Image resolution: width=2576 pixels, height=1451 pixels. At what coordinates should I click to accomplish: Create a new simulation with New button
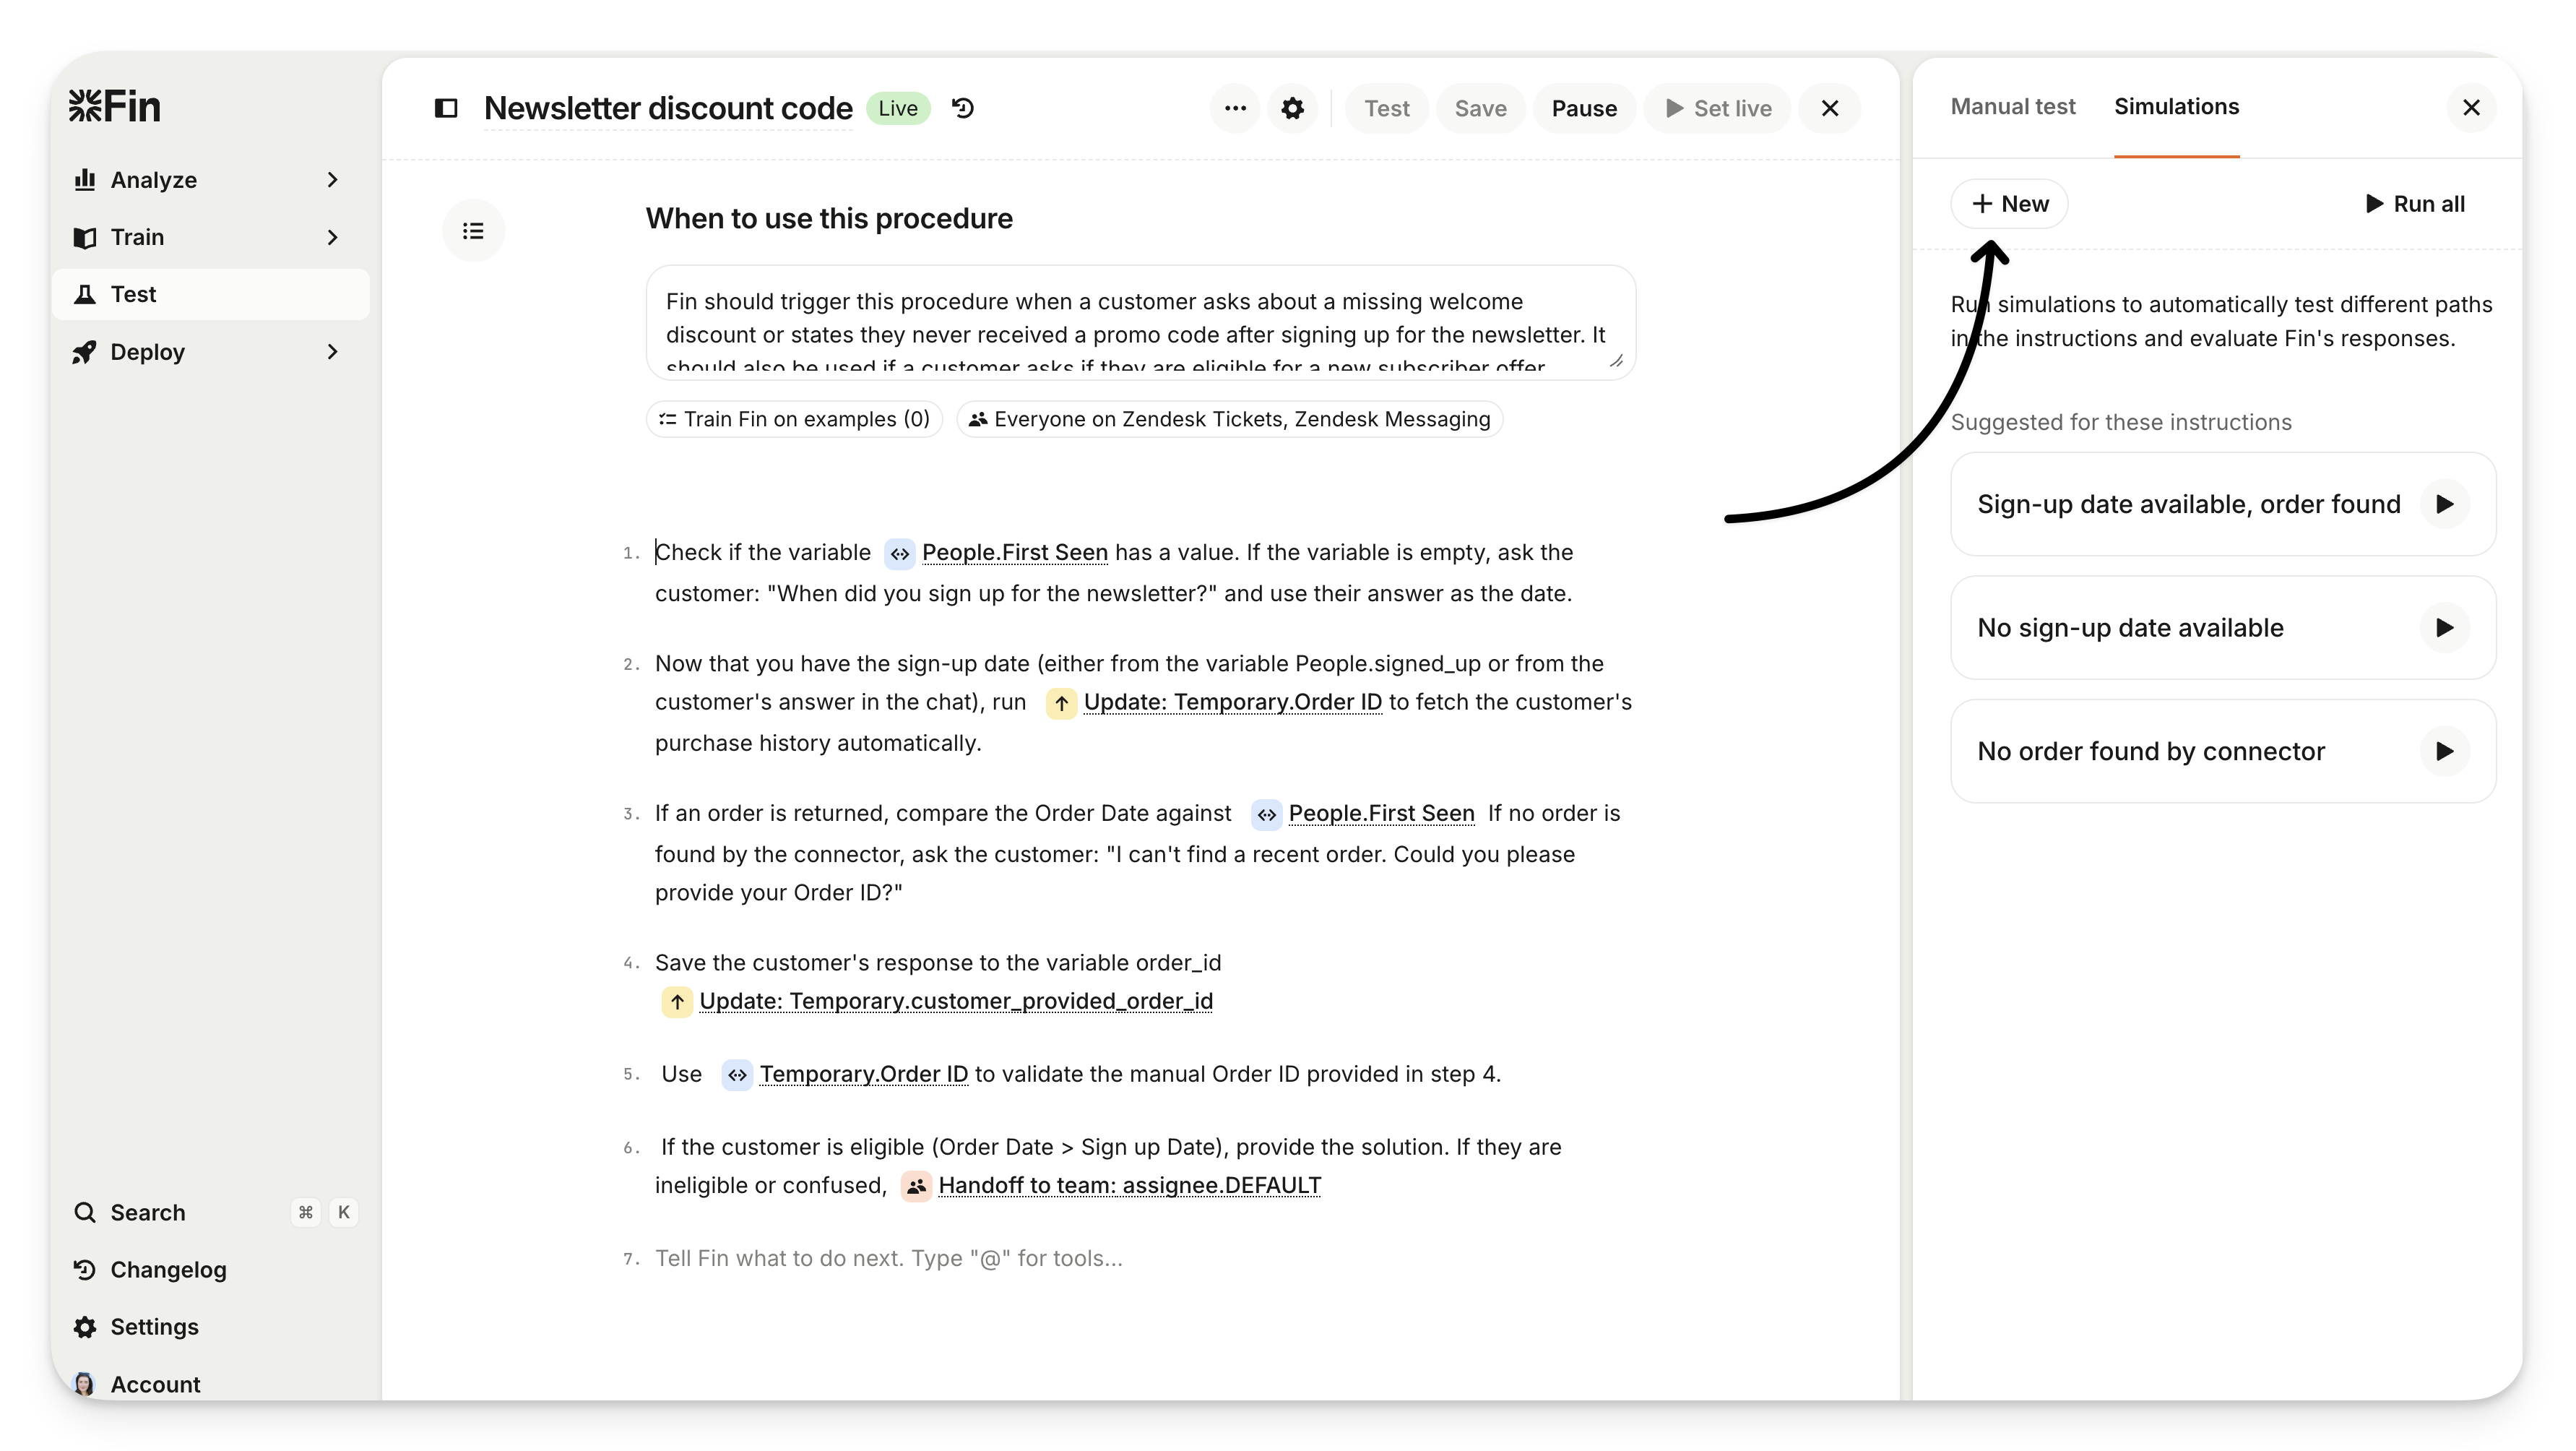2009,204
